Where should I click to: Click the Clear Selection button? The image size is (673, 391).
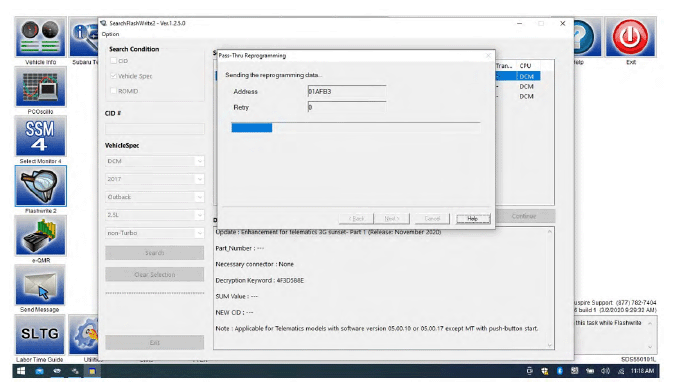155,274
